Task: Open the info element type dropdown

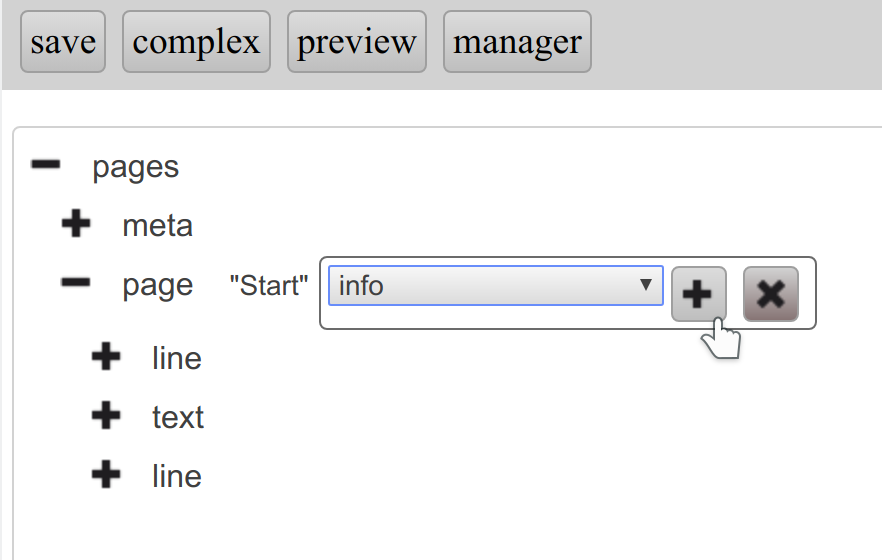Action: point(496,286)
